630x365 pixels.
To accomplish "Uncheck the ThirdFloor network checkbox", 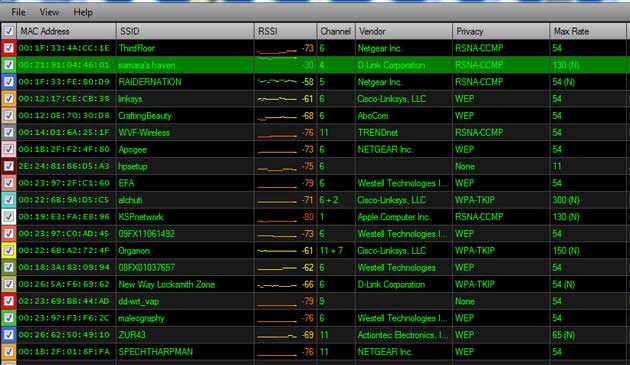I will point(8,48).
